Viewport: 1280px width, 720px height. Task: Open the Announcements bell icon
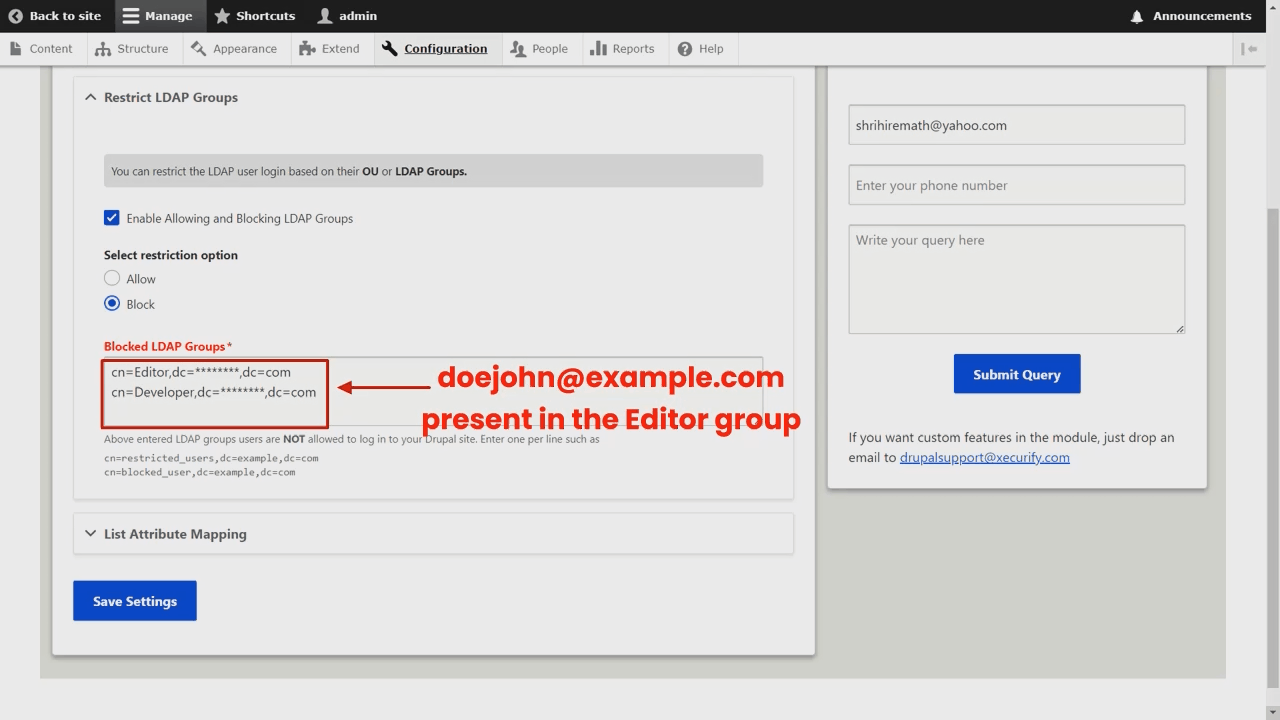click(x=1136, y=16)
